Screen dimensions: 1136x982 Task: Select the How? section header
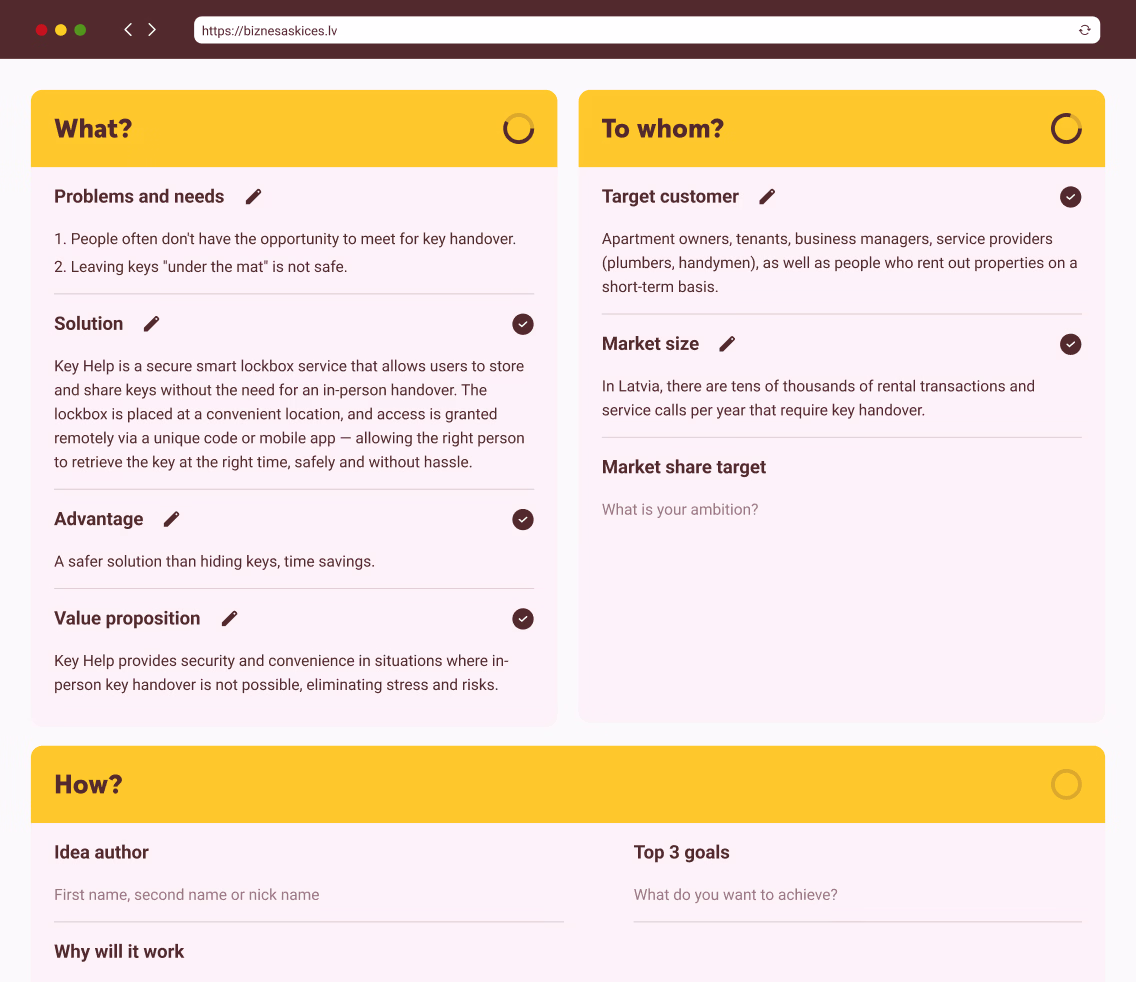tap(88, 784)
